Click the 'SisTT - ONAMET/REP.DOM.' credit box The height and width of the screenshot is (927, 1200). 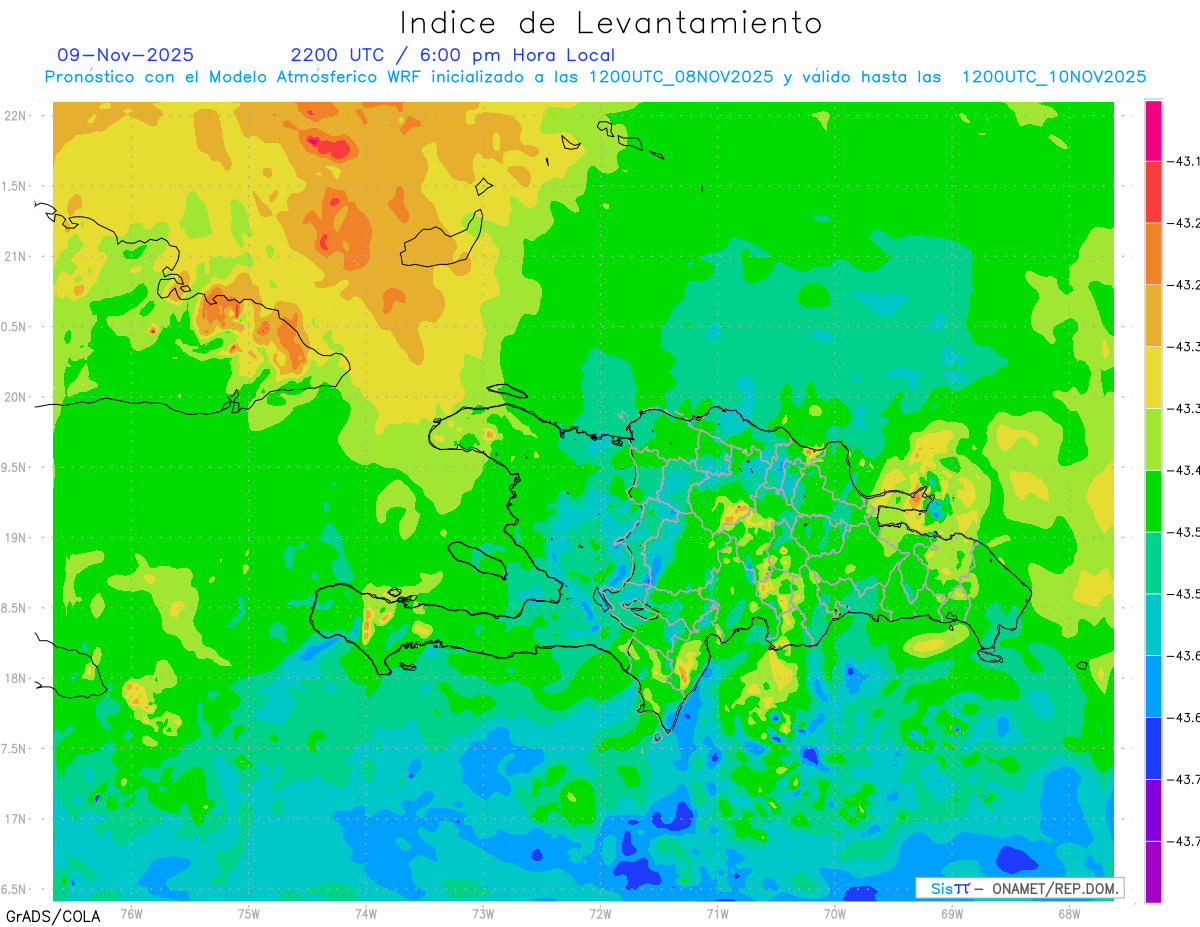click(1020, 888)
